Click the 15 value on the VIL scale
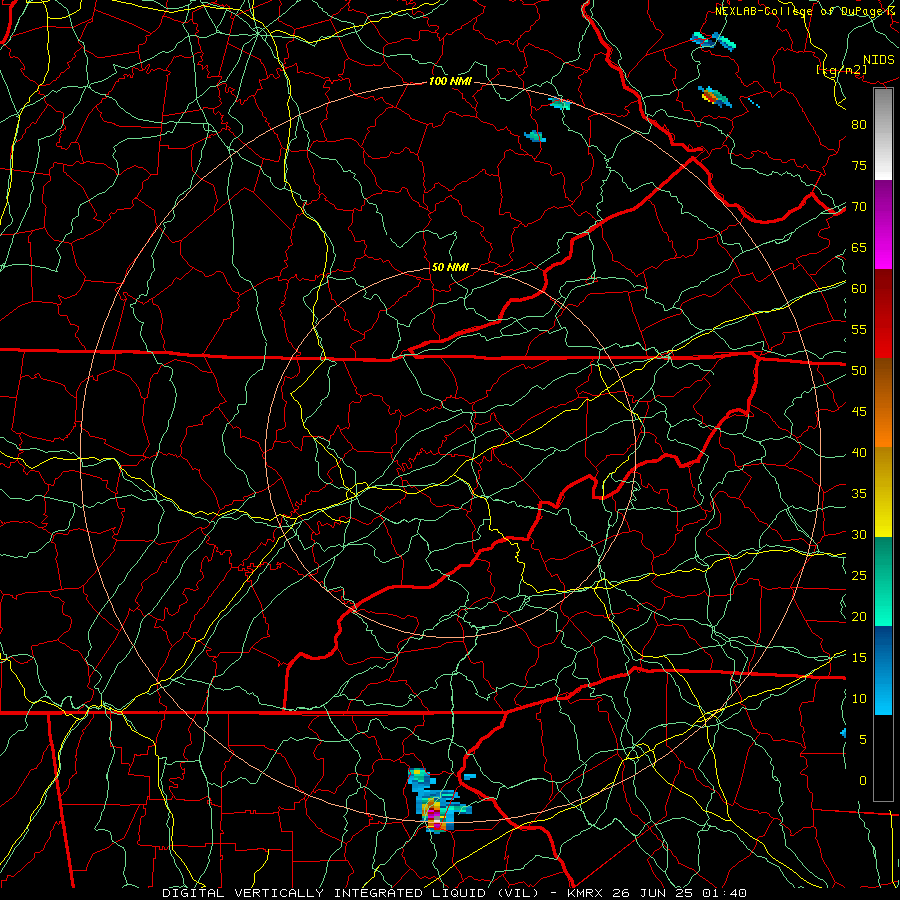Image resolution: width=900 pixels, height=900 pixels. (859, 658)
